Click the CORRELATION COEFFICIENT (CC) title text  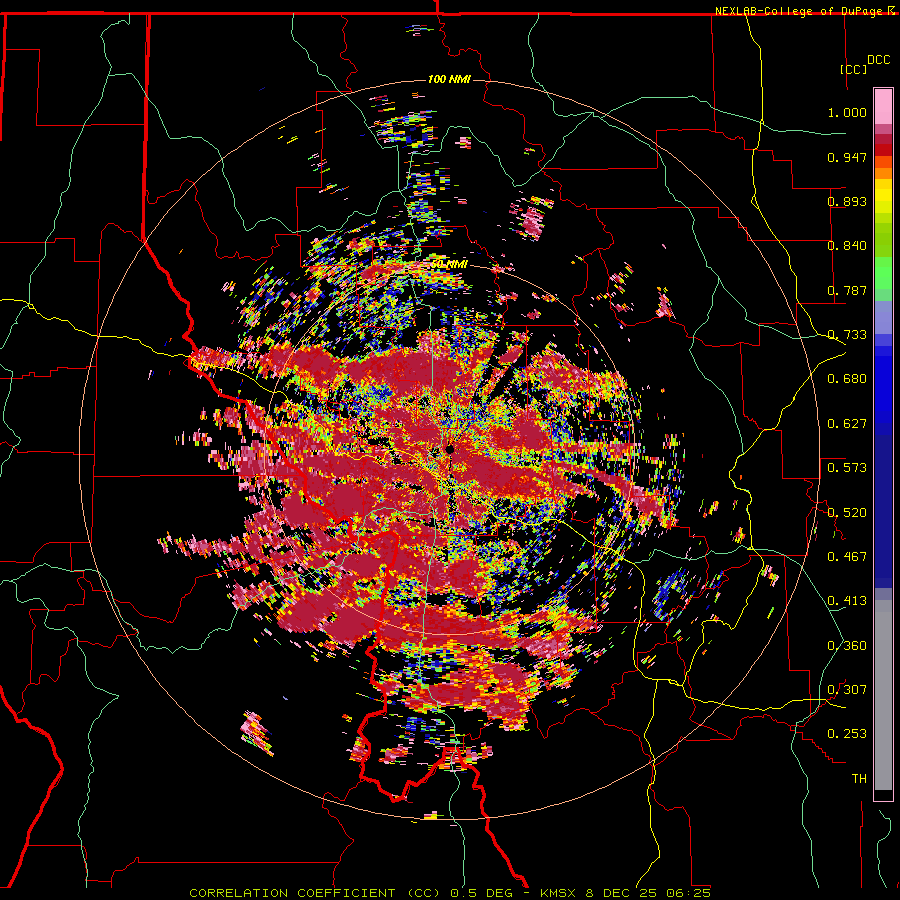point(315,893)
